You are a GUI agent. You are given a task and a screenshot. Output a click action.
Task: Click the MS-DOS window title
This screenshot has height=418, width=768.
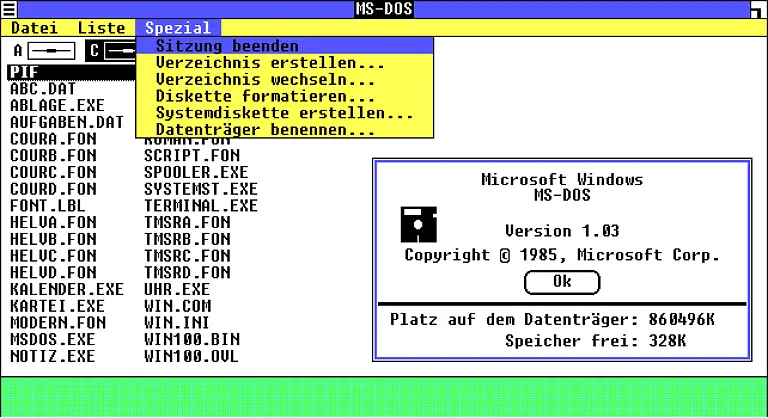384,9
